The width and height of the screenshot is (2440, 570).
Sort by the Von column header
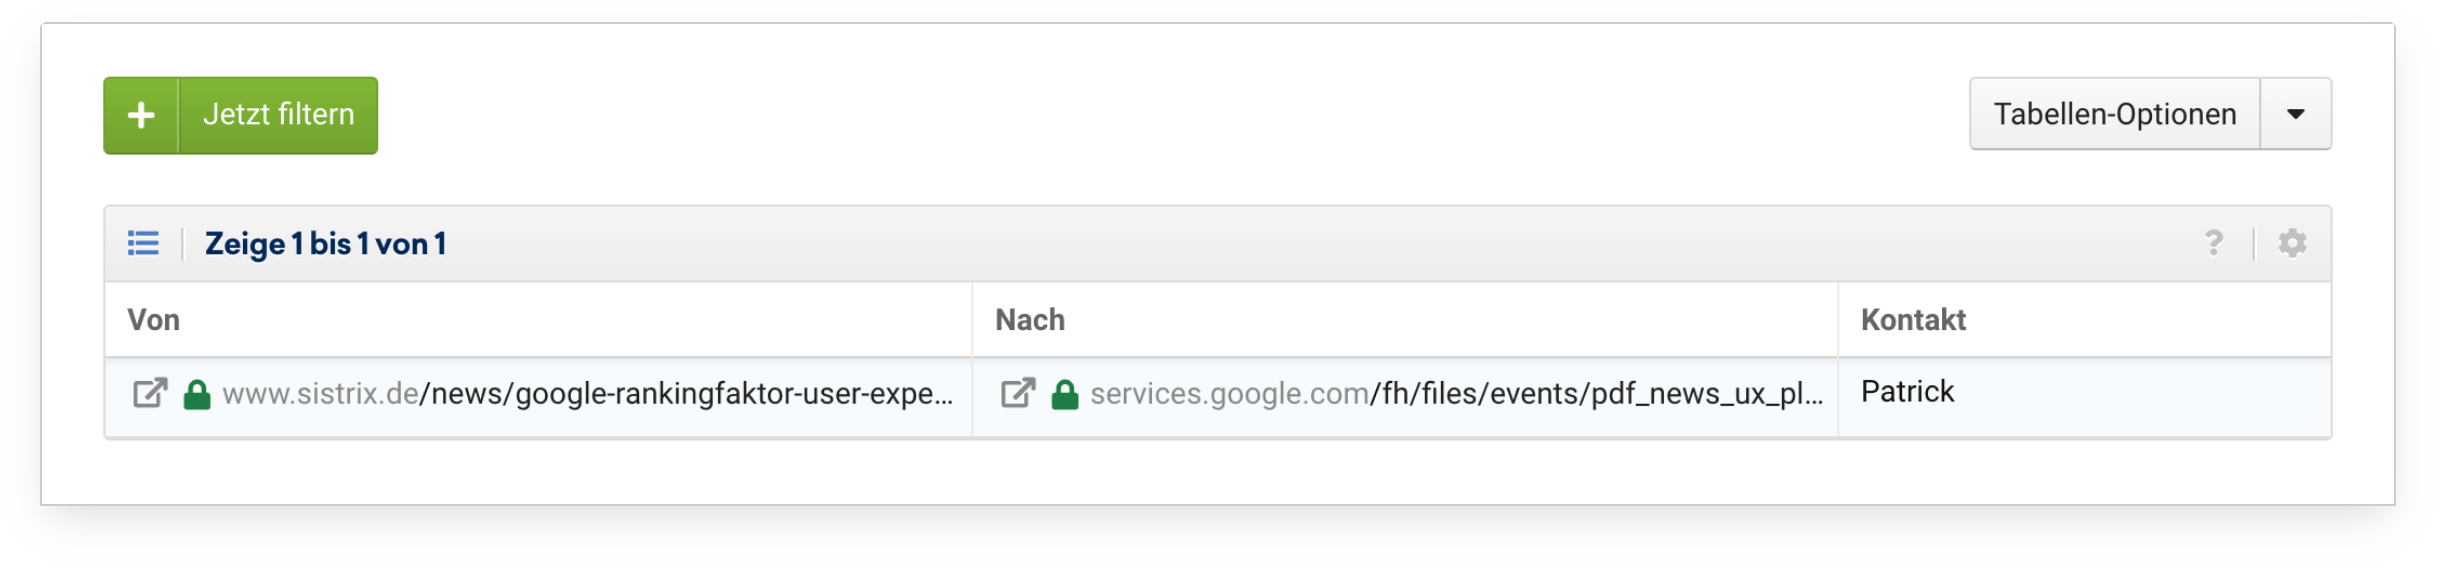[x=154, y=320]
